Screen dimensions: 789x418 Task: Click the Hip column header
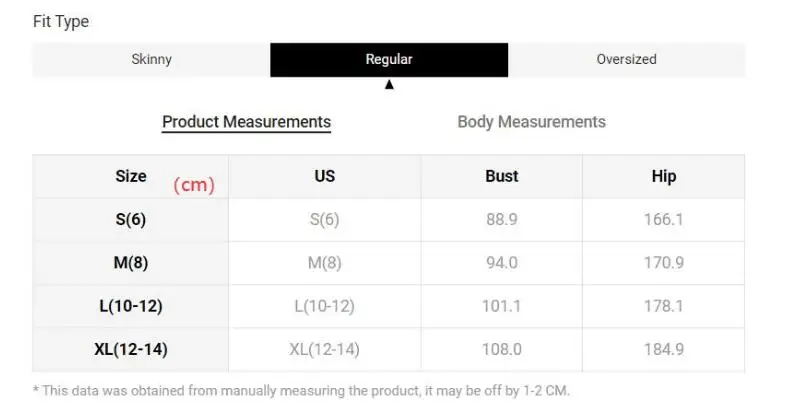click(664, 176)
